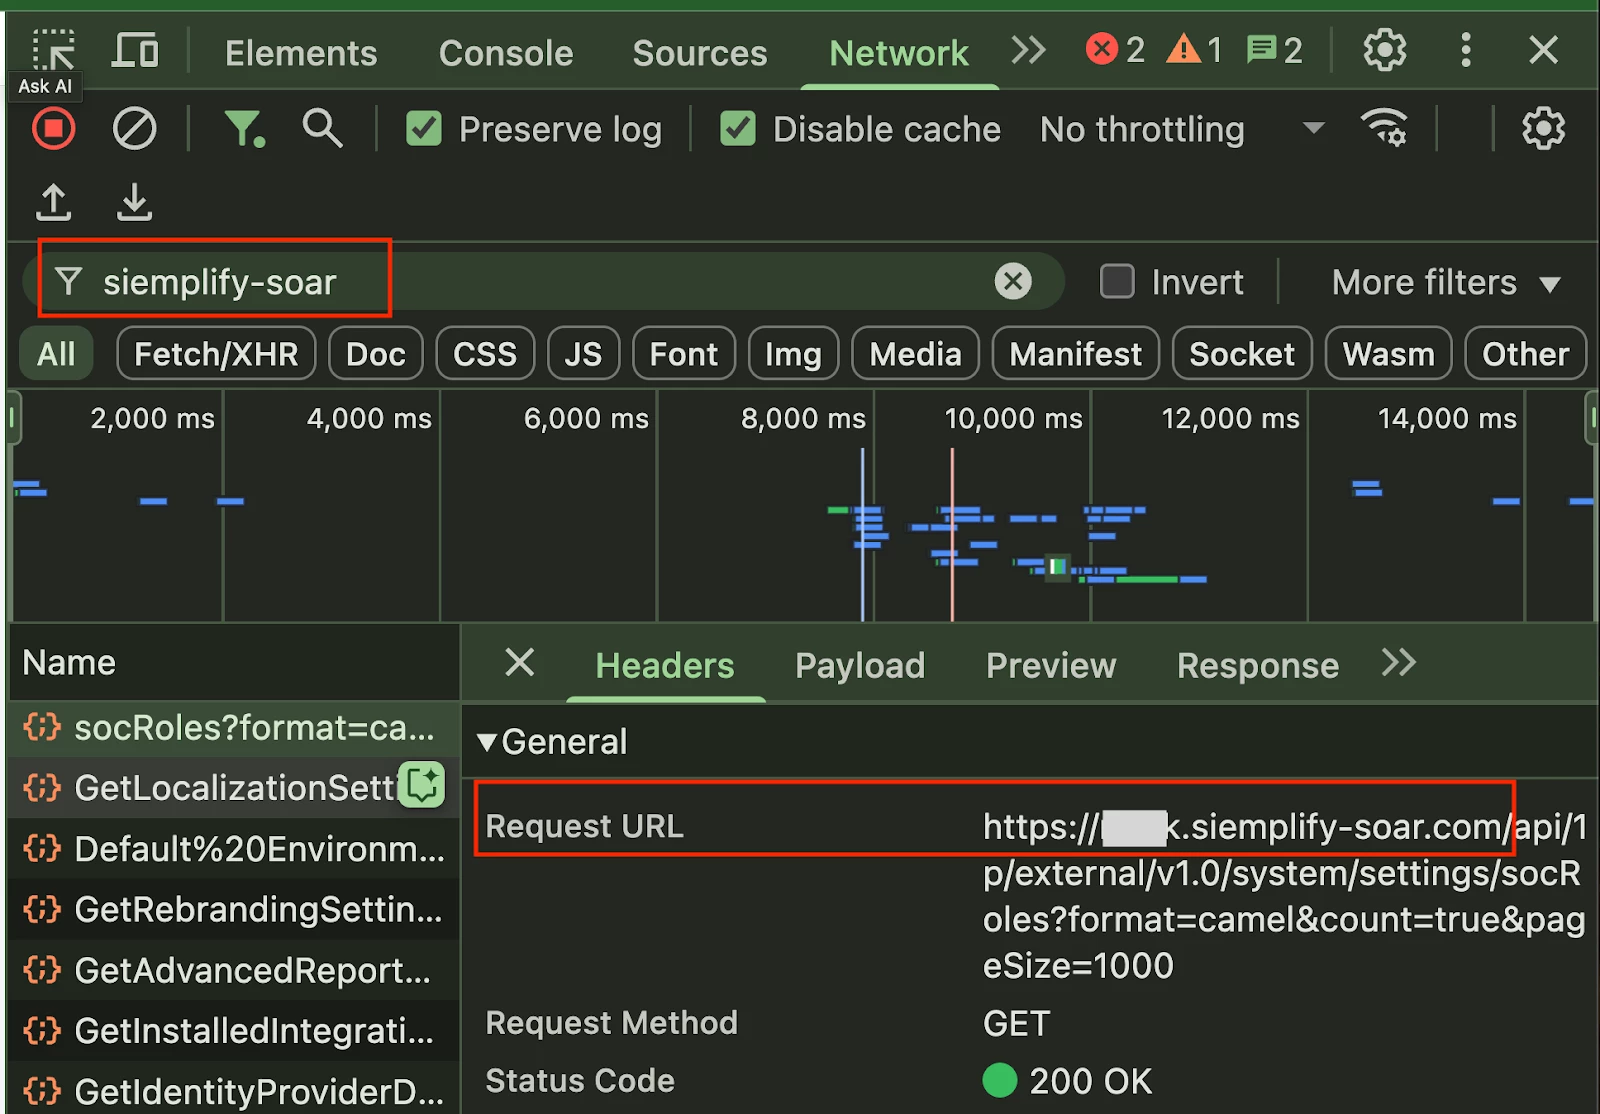Viewport: 1600px width, 1114px height.
Task: Clear the siemplify-soar filter text
Action: tap(1013, 282)
